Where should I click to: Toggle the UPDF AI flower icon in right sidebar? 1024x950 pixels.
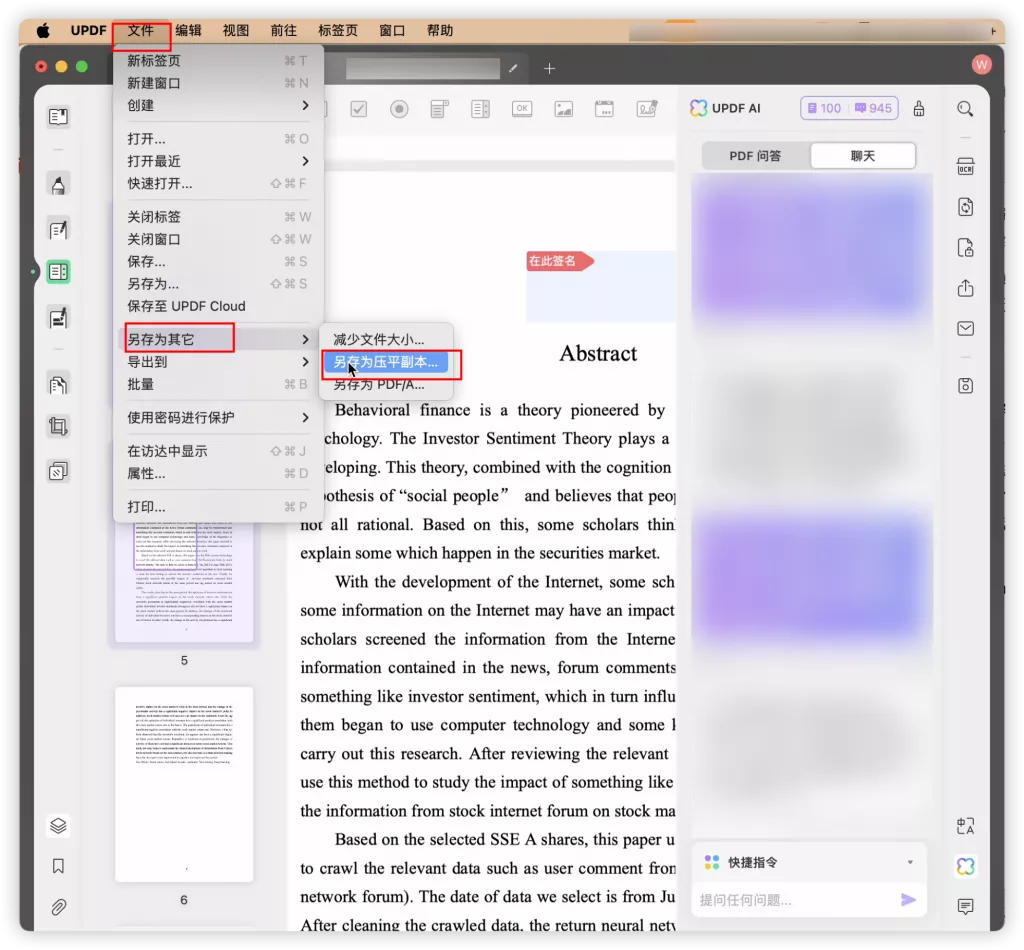(x=965, y=866)
